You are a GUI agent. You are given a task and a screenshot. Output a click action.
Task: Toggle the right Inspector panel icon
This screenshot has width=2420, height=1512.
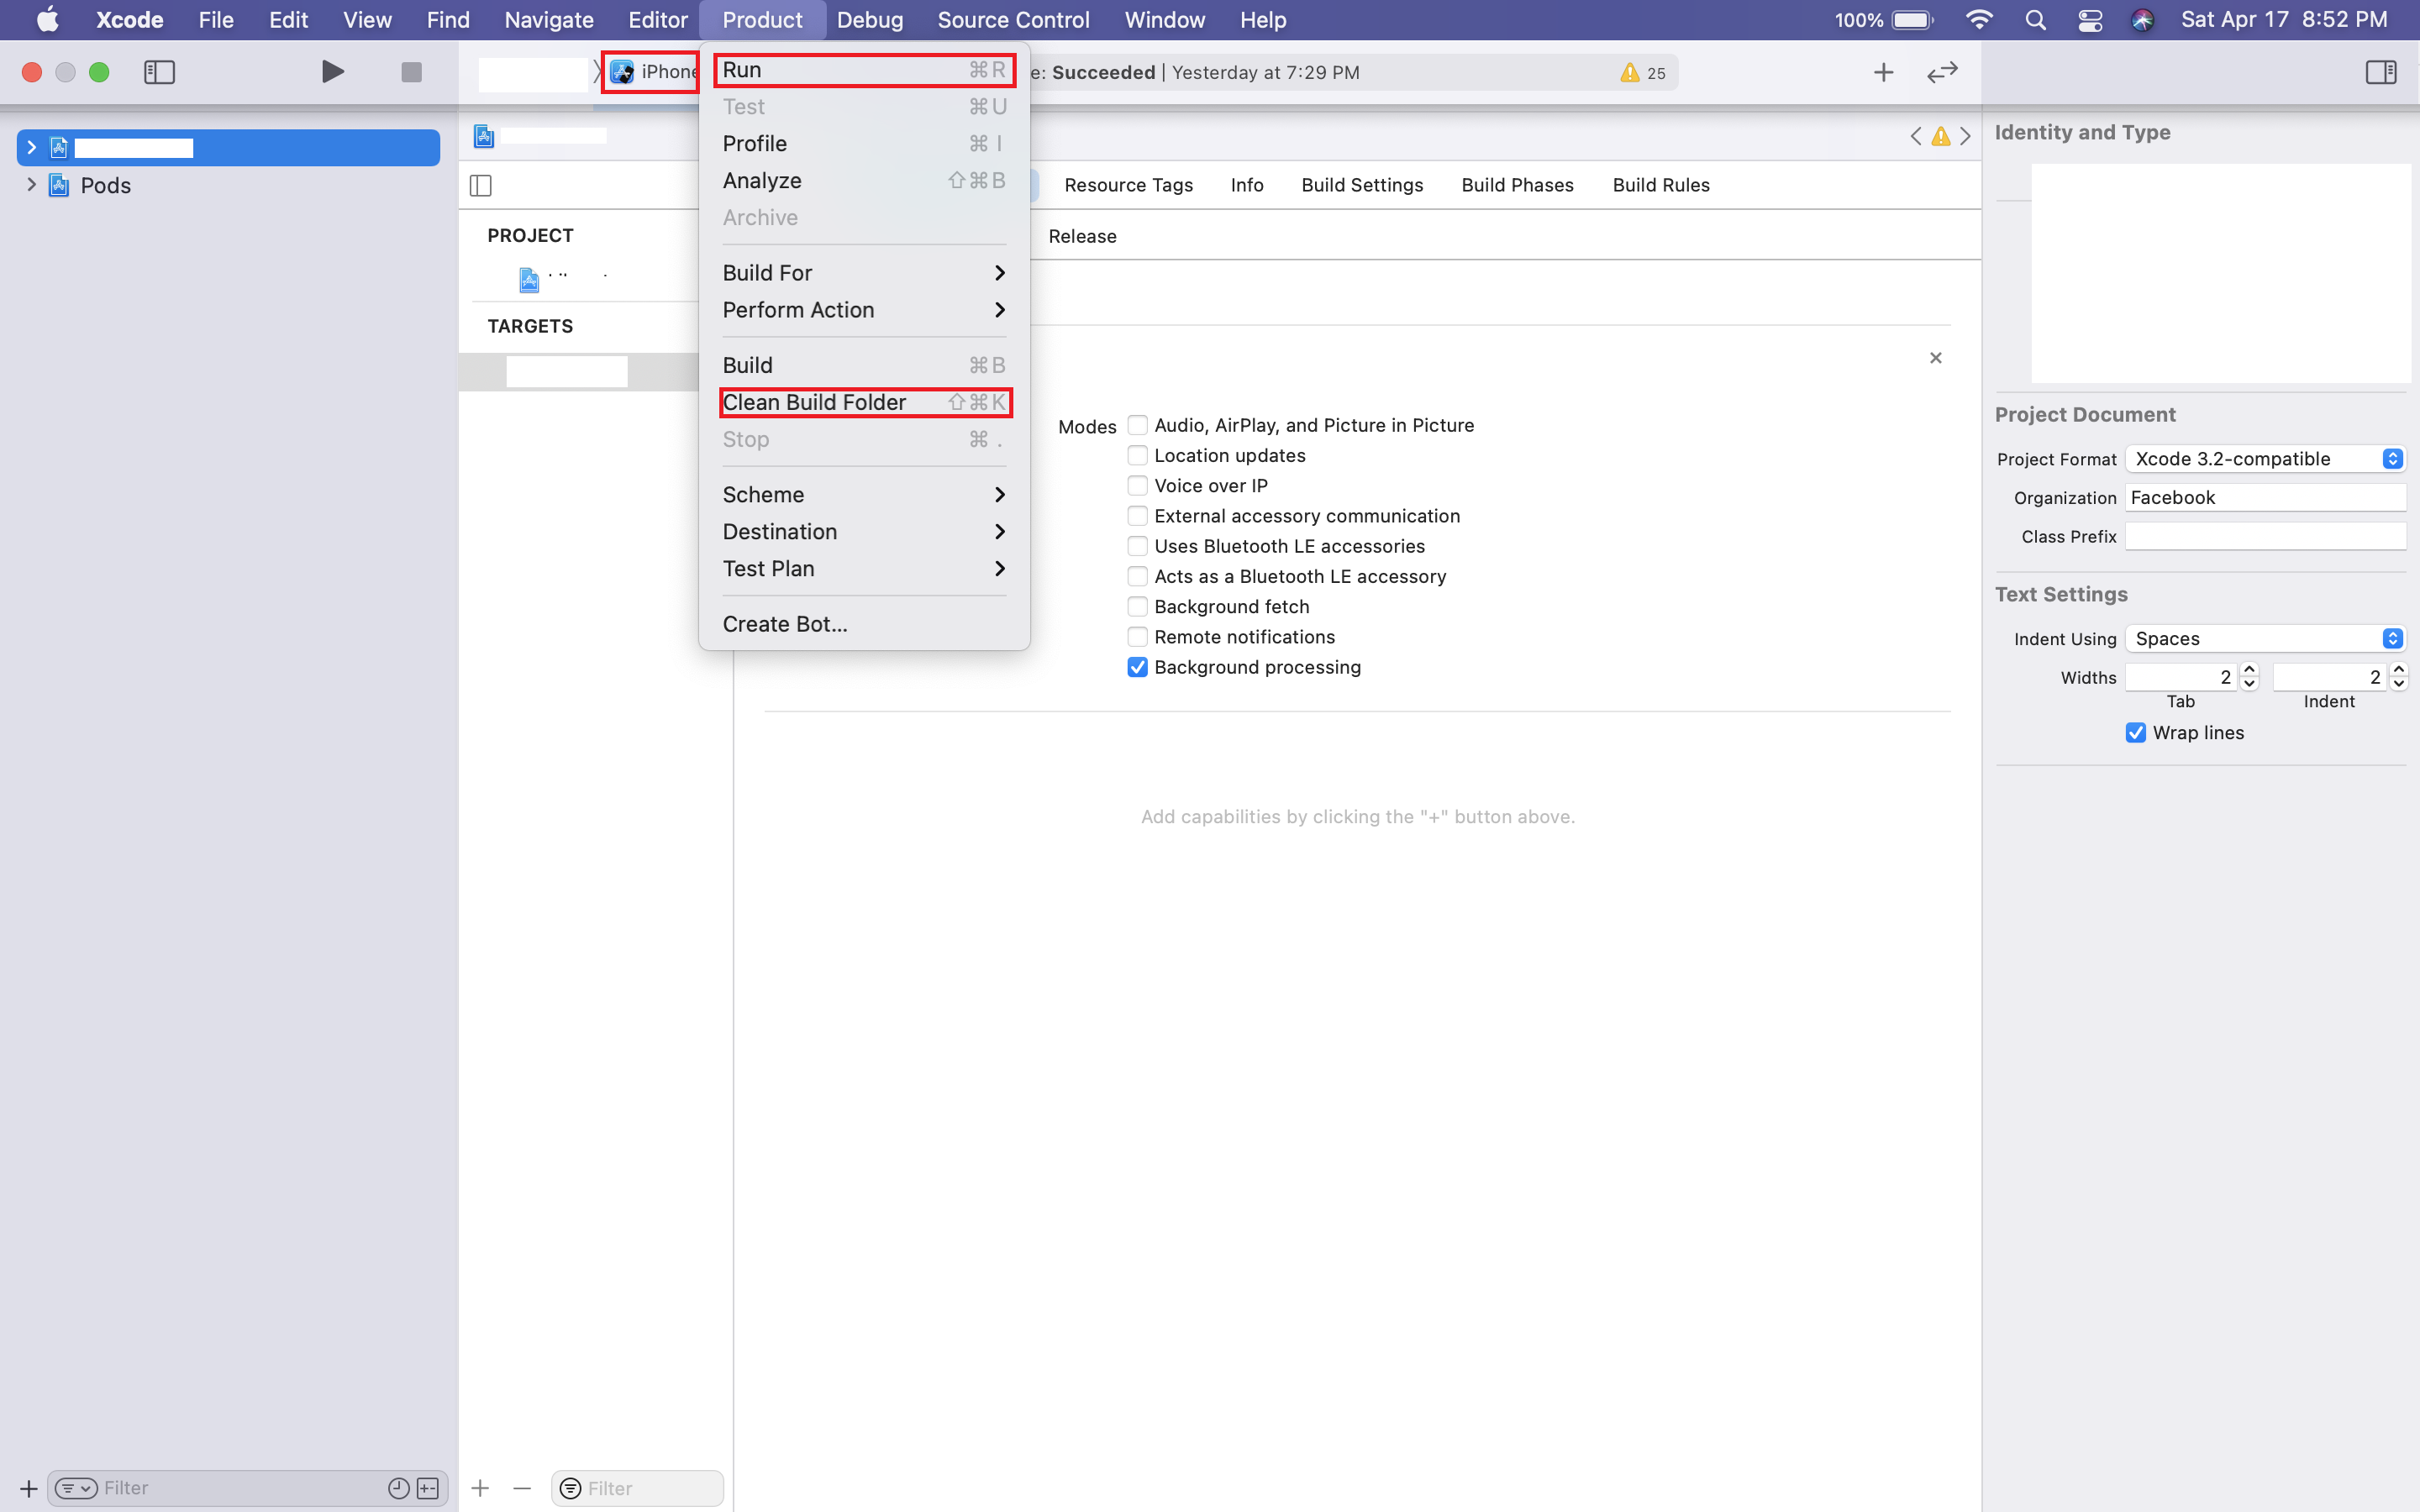click(2381, 72)
